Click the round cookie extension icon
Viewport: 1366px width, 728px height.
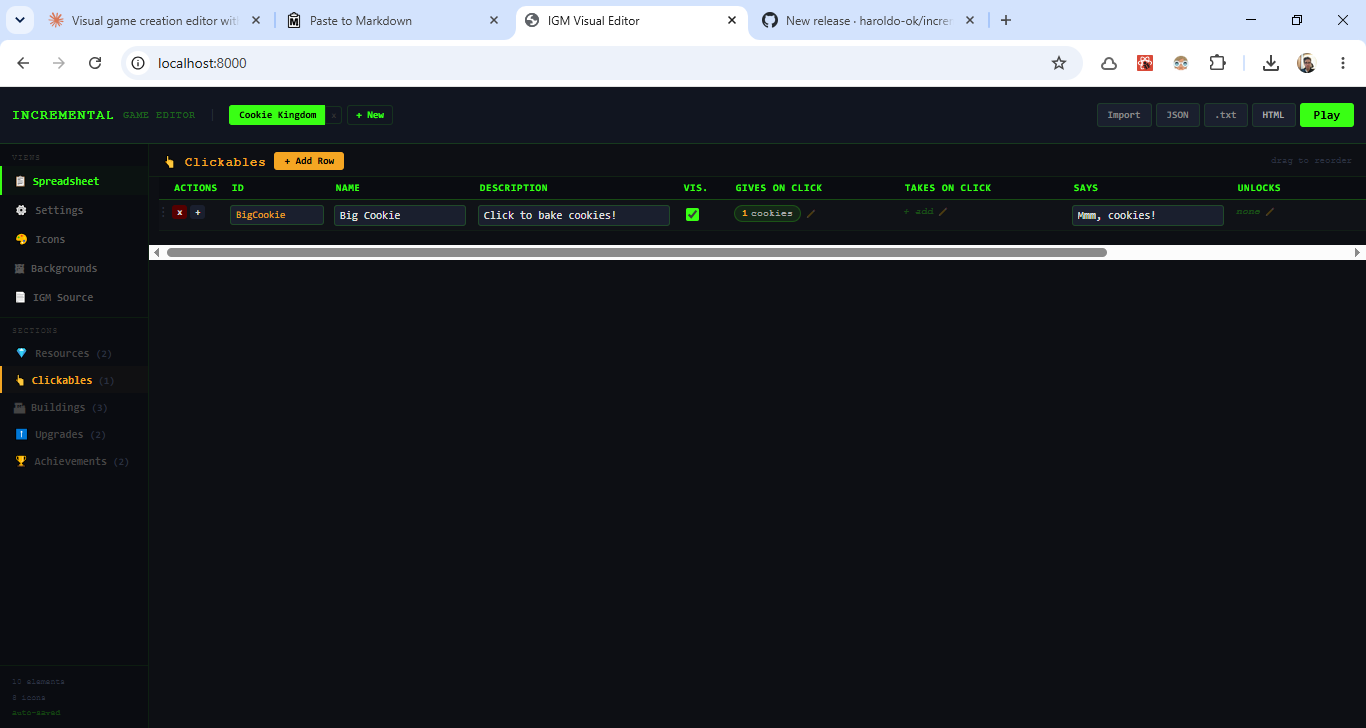[1181, 63]
